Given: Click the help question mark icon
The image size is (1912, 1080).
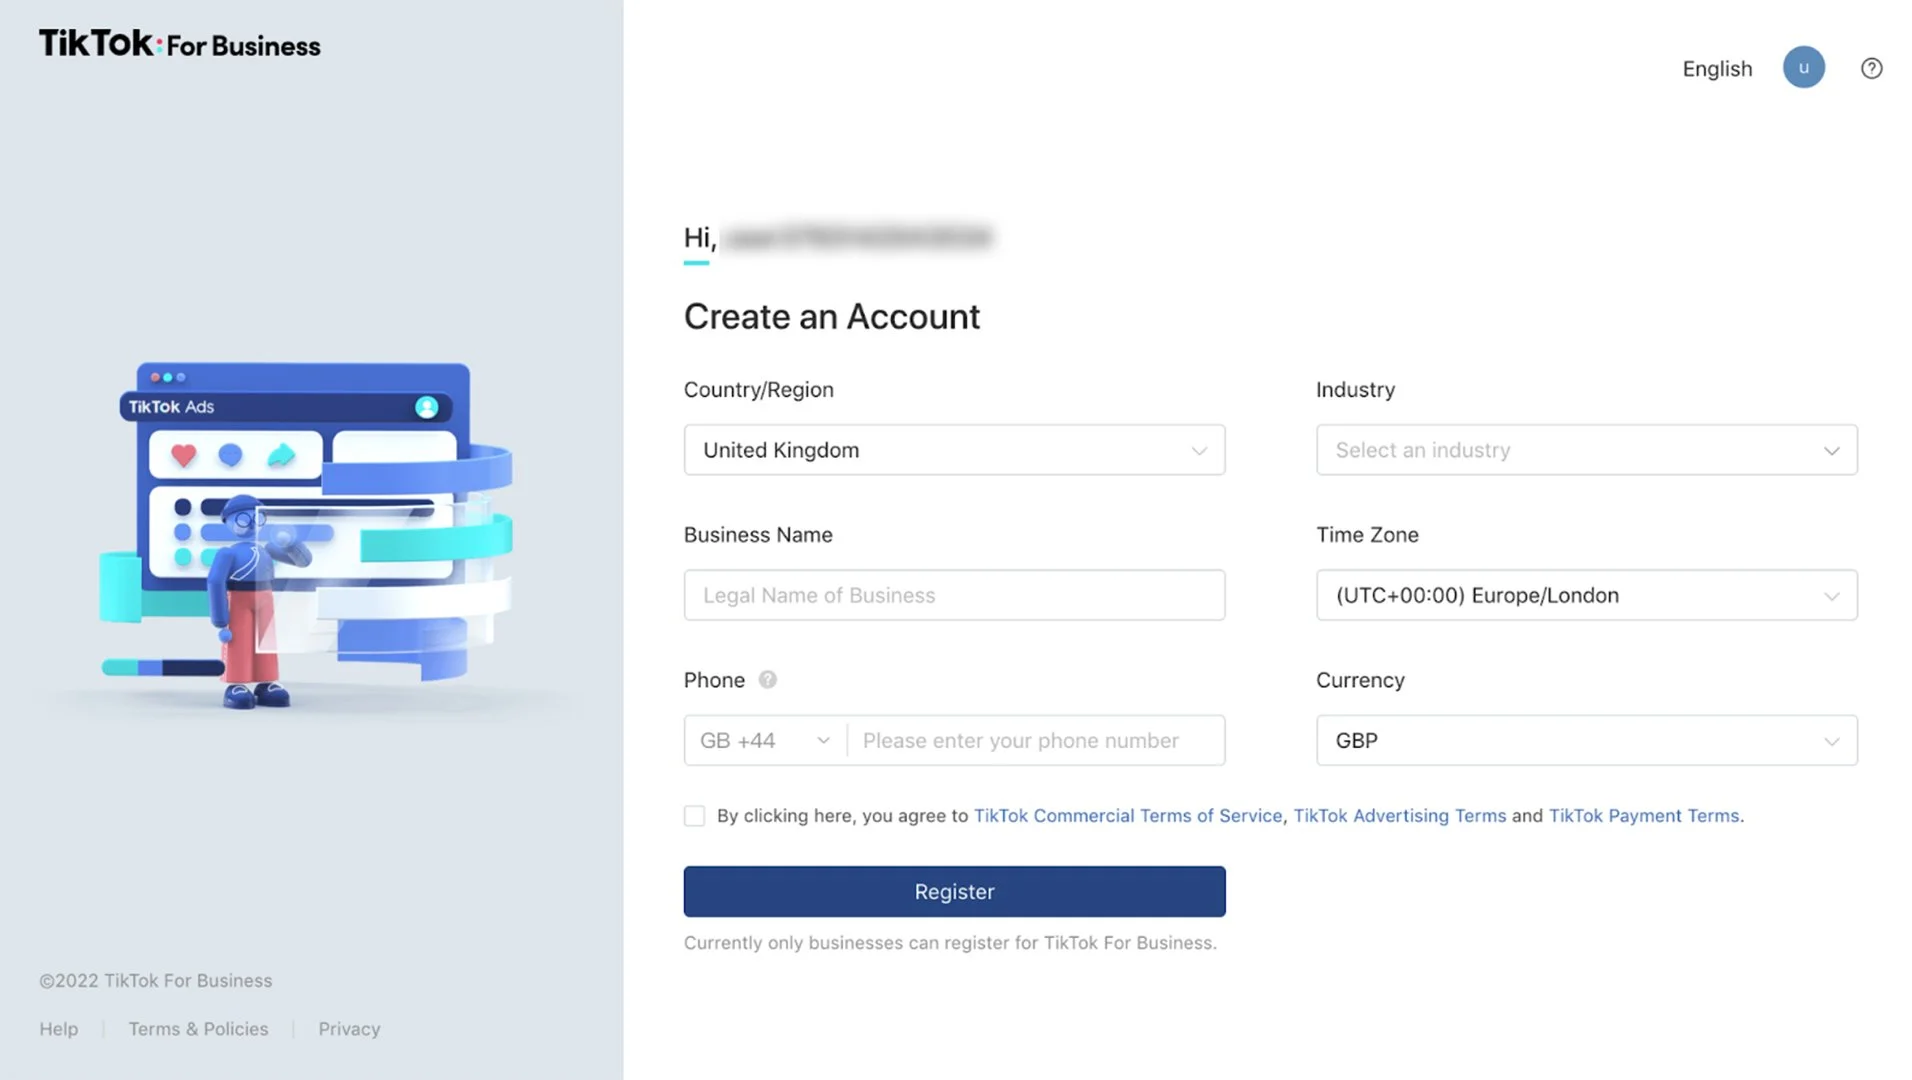Looking at the screenshot, I should tap(1871, 68).
